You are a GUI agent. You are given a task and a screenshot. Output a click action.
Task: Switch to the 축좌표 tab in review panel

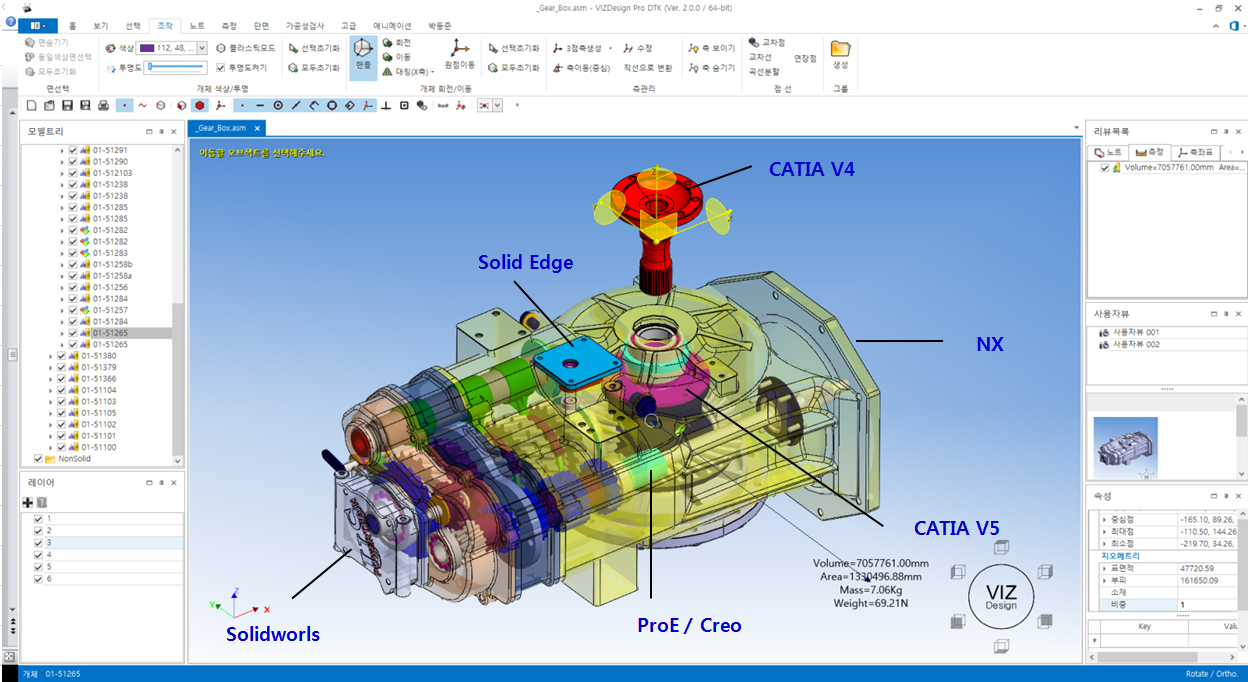click(1196, 152)
